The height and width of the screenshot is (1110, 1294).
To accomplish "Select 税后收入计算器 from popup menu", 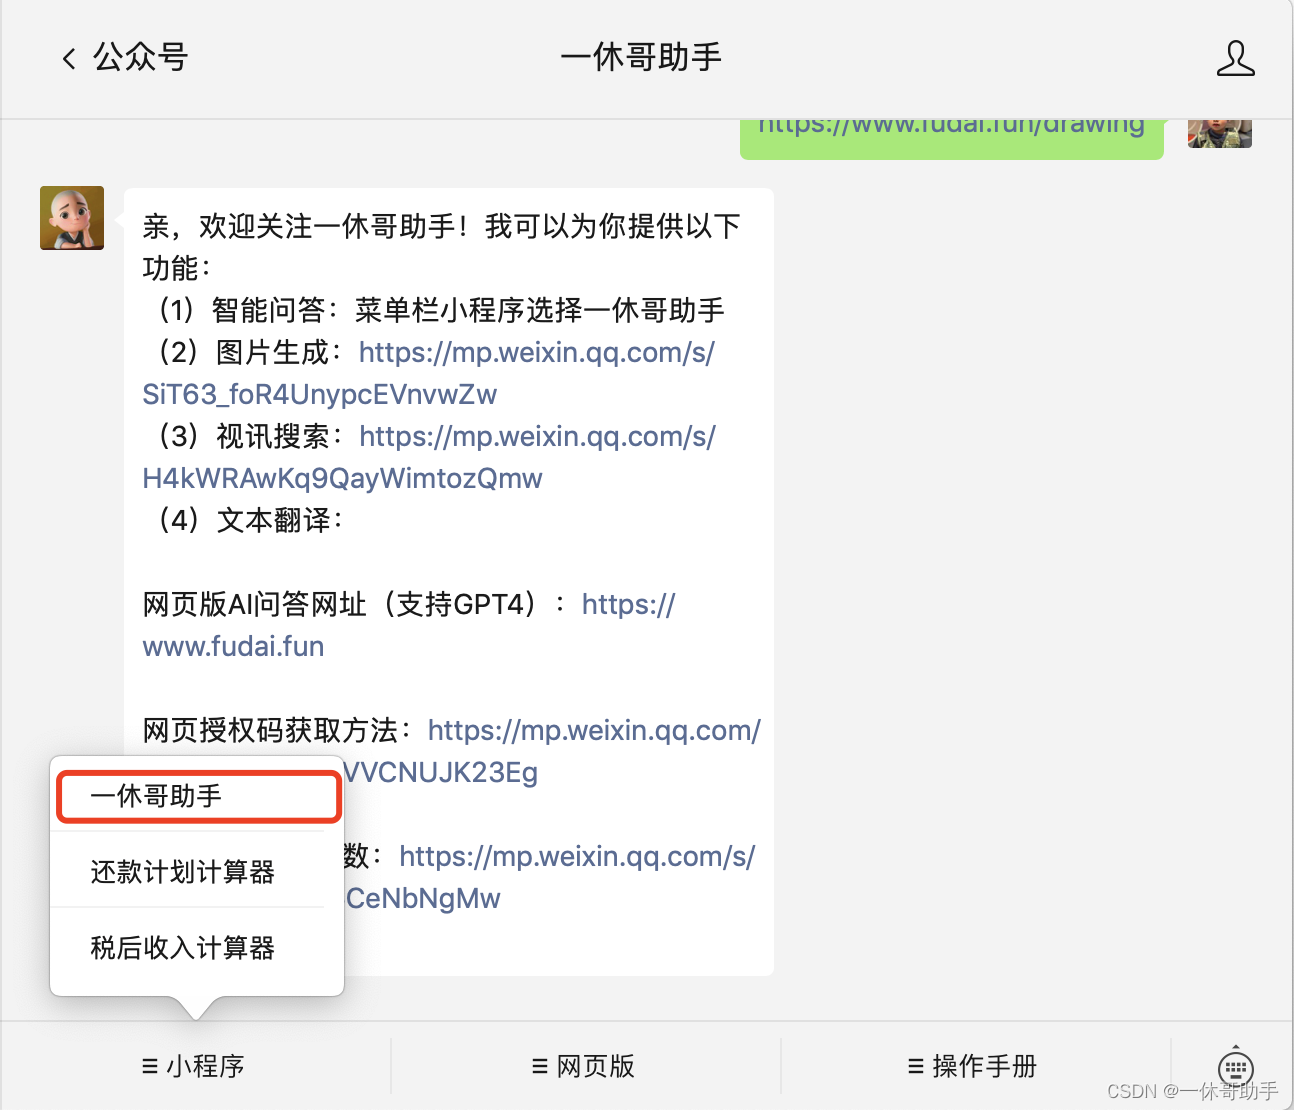I will coord(183,948).
